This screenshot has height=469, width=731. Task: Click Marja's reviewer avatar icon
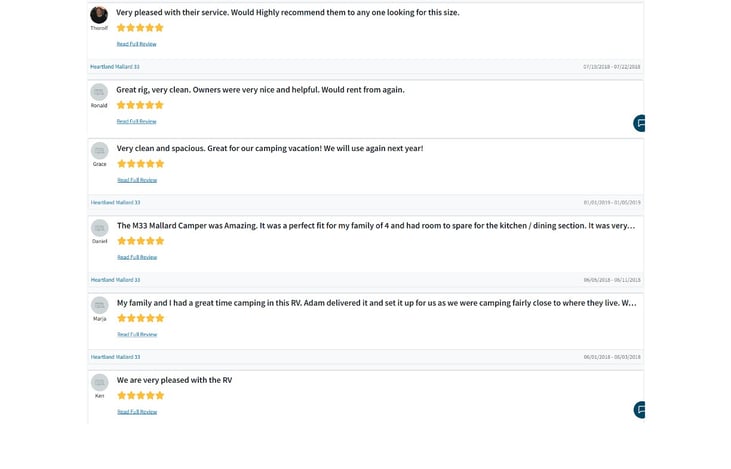coord(99,305)
